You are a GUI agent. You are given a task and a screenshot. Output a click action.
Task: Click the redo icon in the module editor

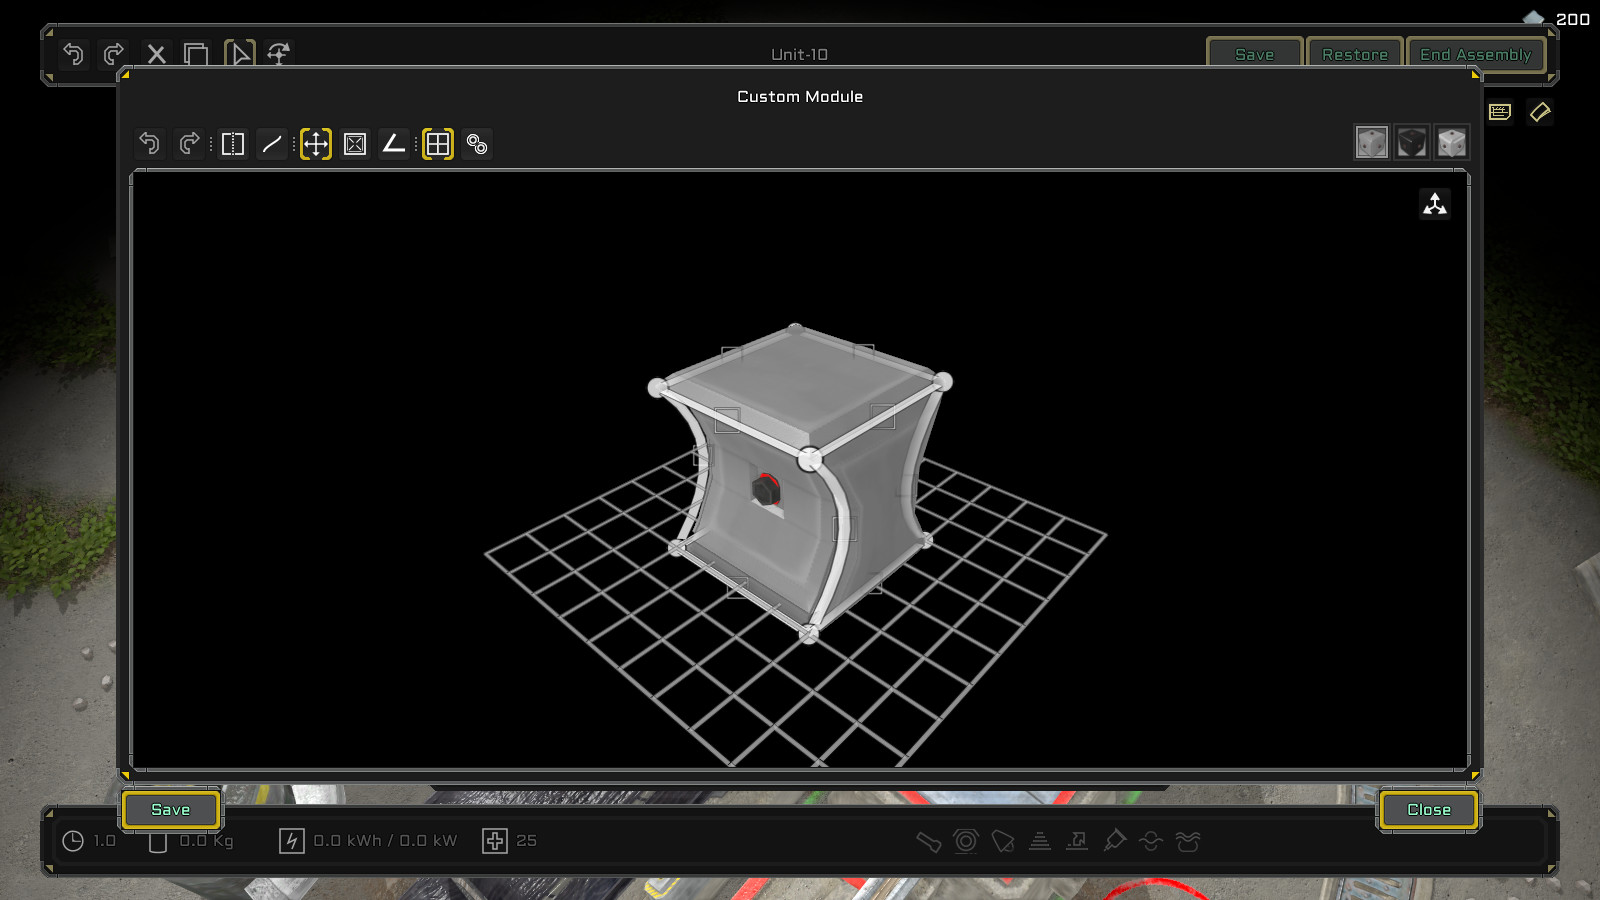pyautogui.click(x=190, y=143)
